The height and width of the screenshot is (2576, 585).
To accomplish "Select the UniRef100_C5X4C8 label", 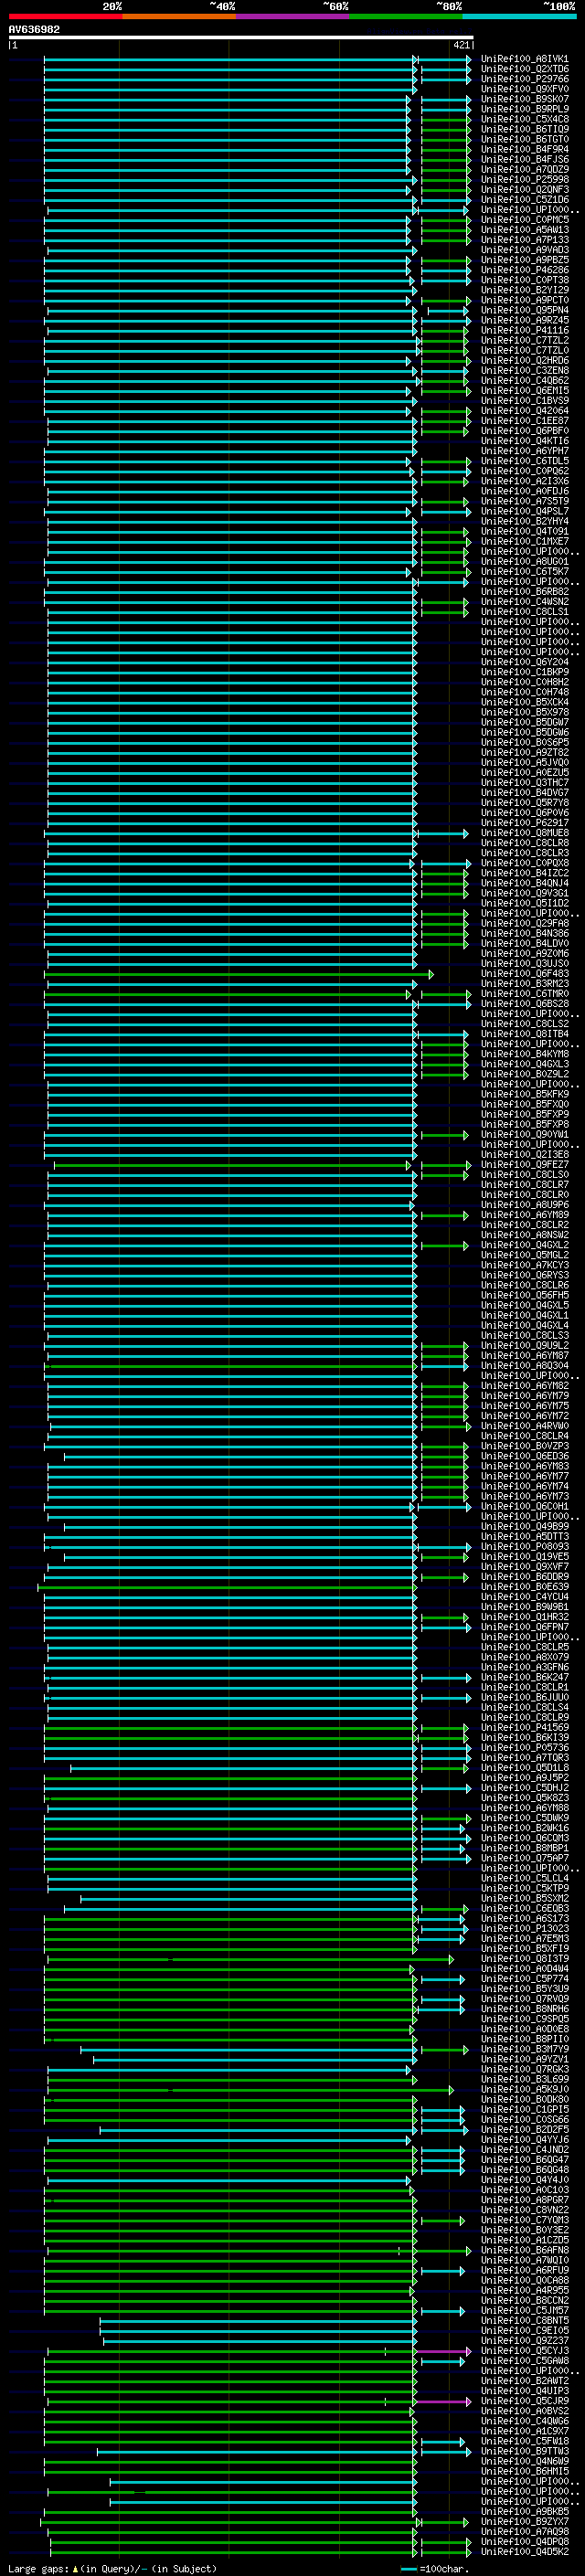I will (524, 119).
